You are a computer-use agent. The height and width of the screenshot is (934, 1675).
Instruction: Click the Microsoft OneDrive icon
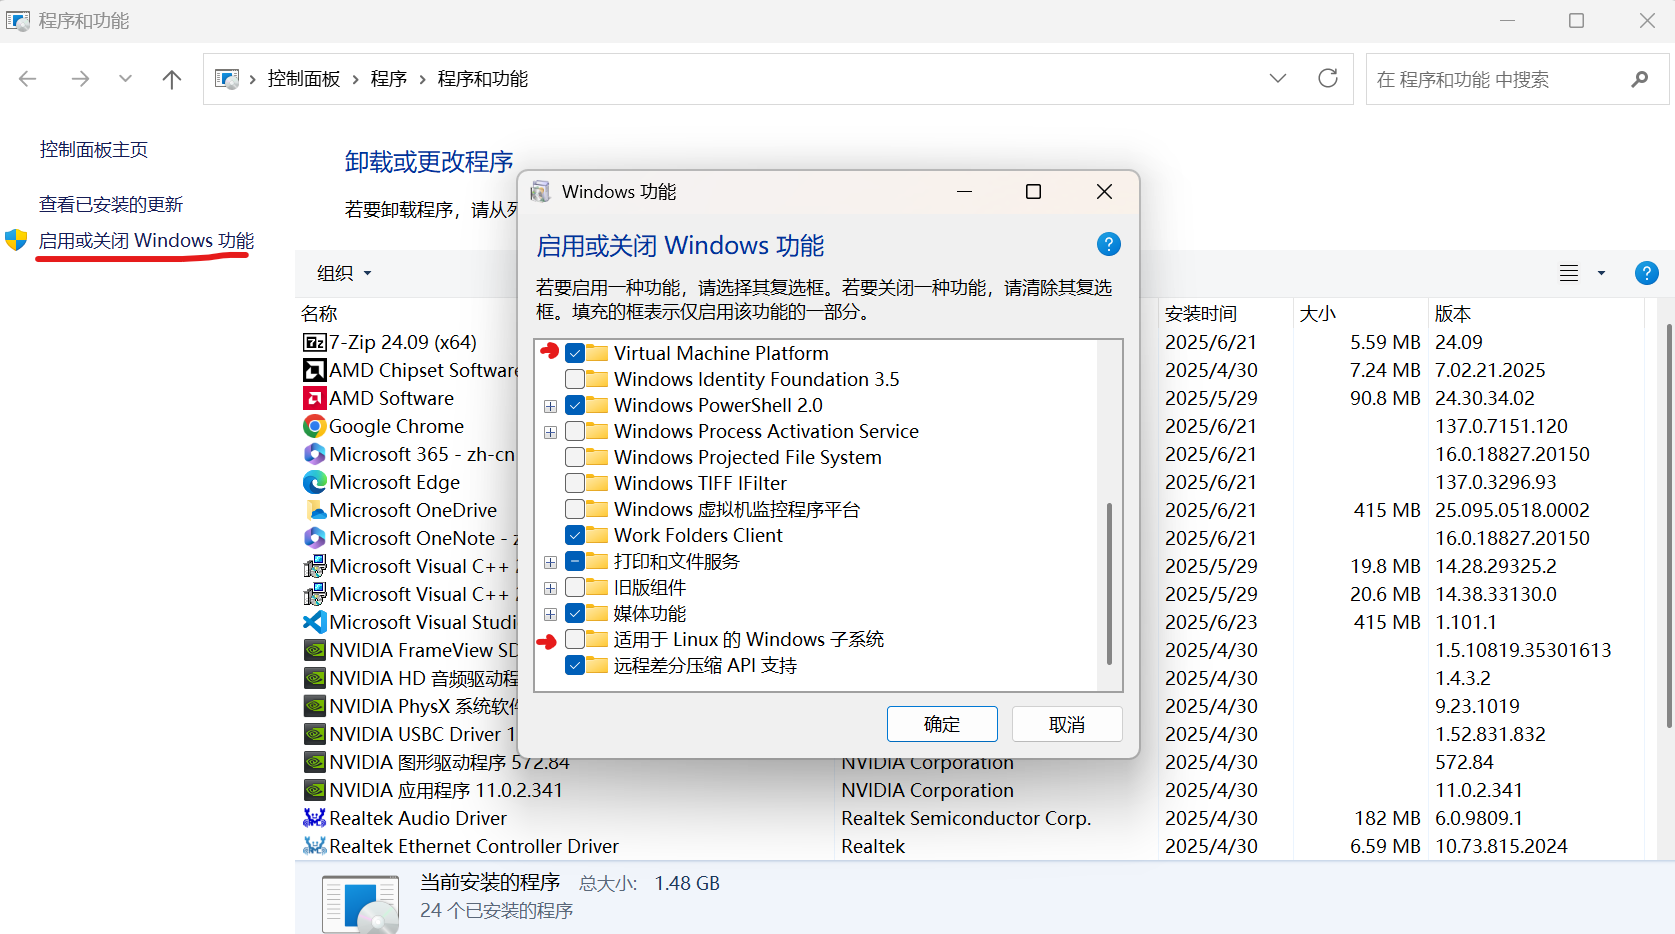[x=315, y=510]
